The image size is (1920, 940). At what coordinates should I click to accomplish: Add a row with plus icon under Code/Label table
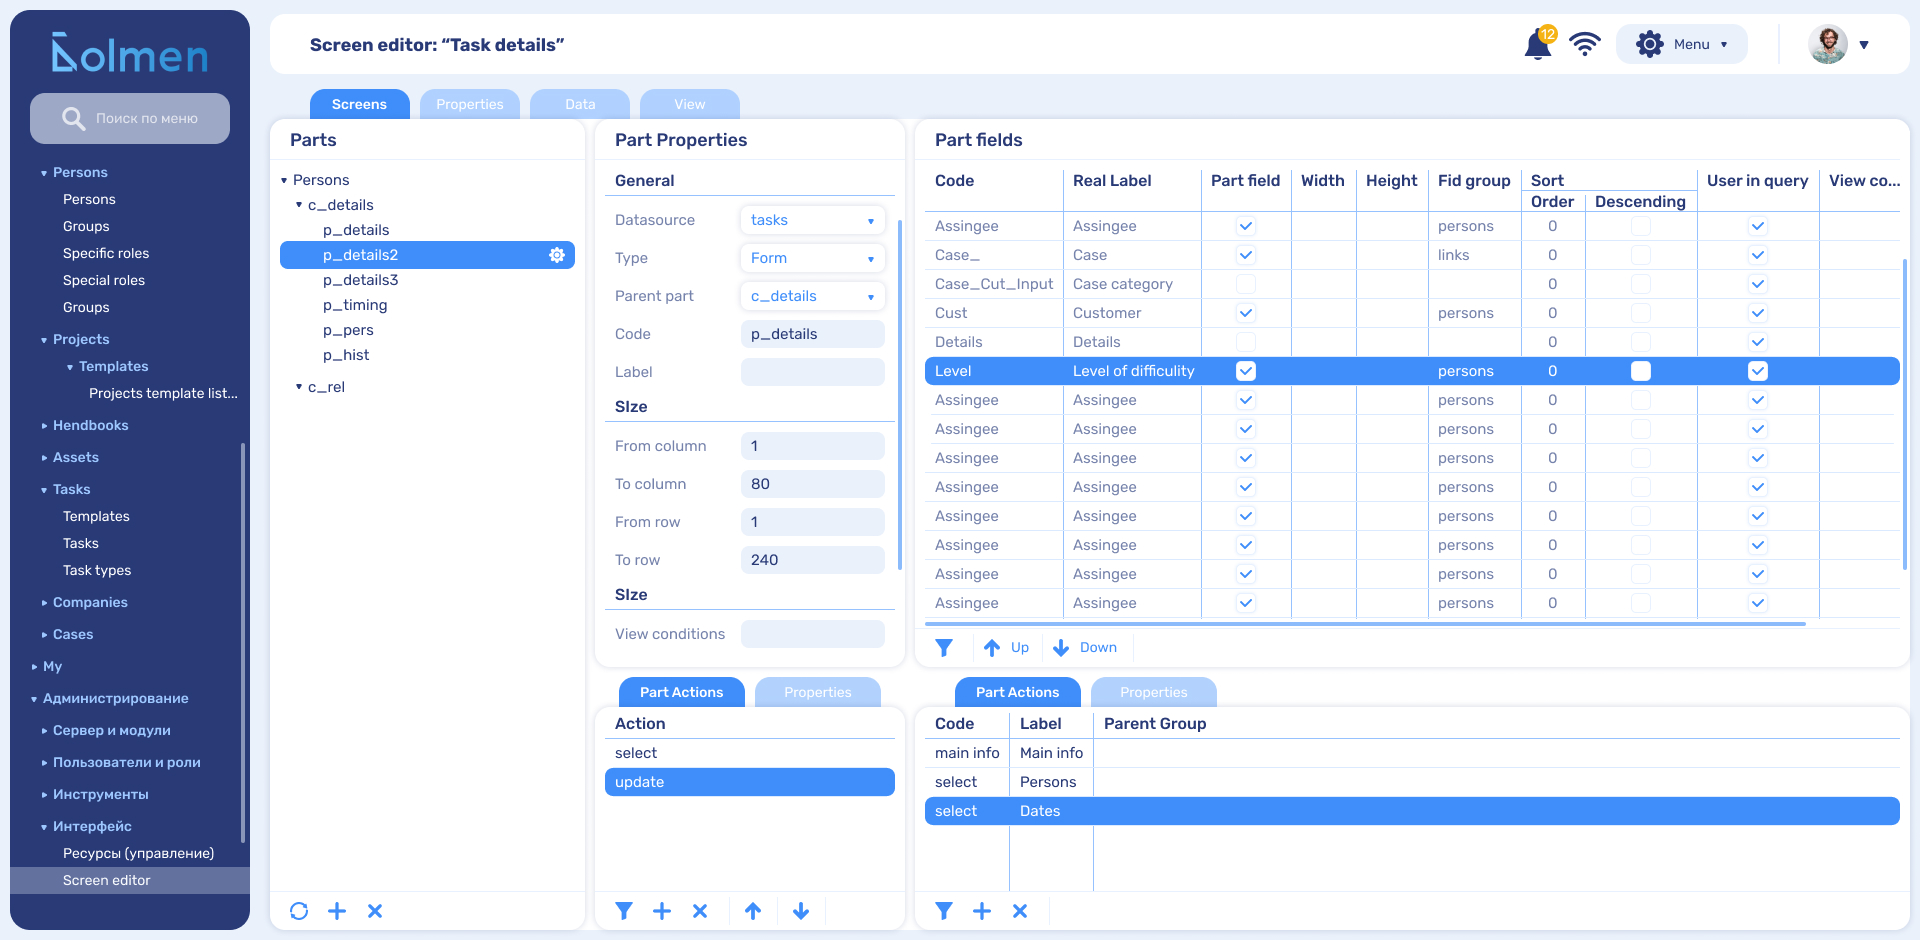(982, 911)
